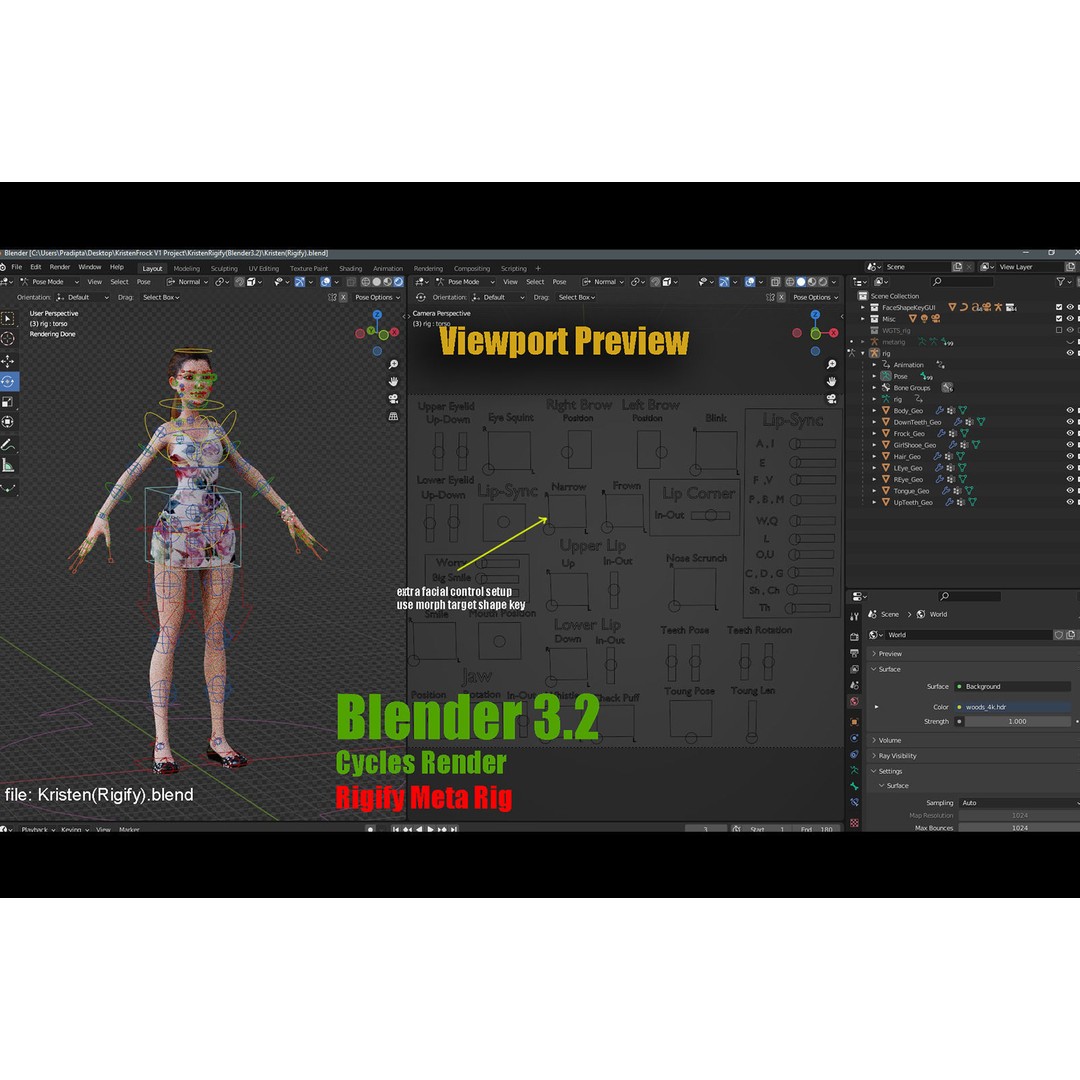Open the Render menu
This screenshot has height=1080, width=1080.
pyautogui.click(x=60, y=267)
